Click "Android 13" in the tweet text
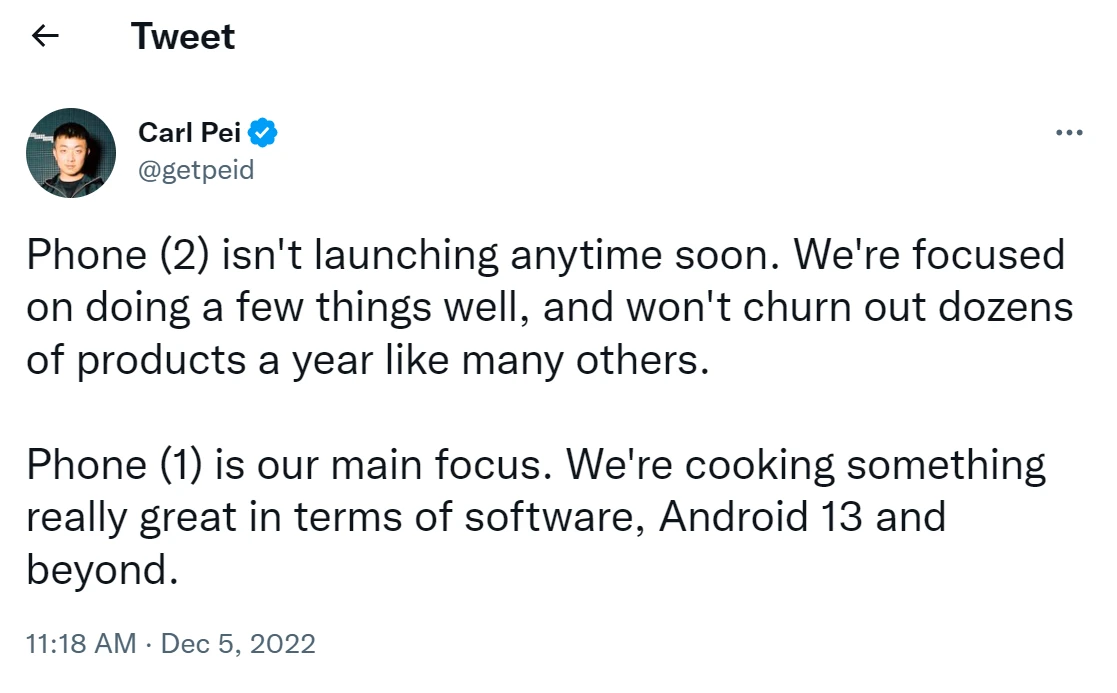This screenshot has width=1117, height=693. pos(761,516)
